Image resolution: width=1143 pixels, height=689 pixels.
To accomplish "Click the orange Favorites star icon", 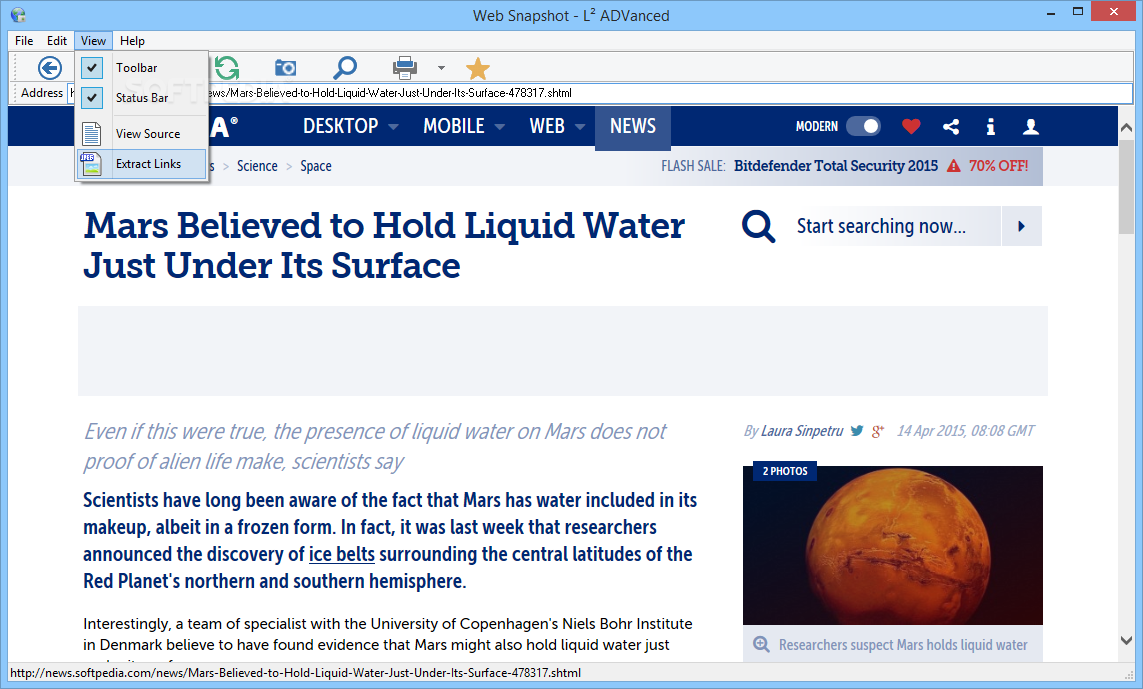I will point(477,69).
